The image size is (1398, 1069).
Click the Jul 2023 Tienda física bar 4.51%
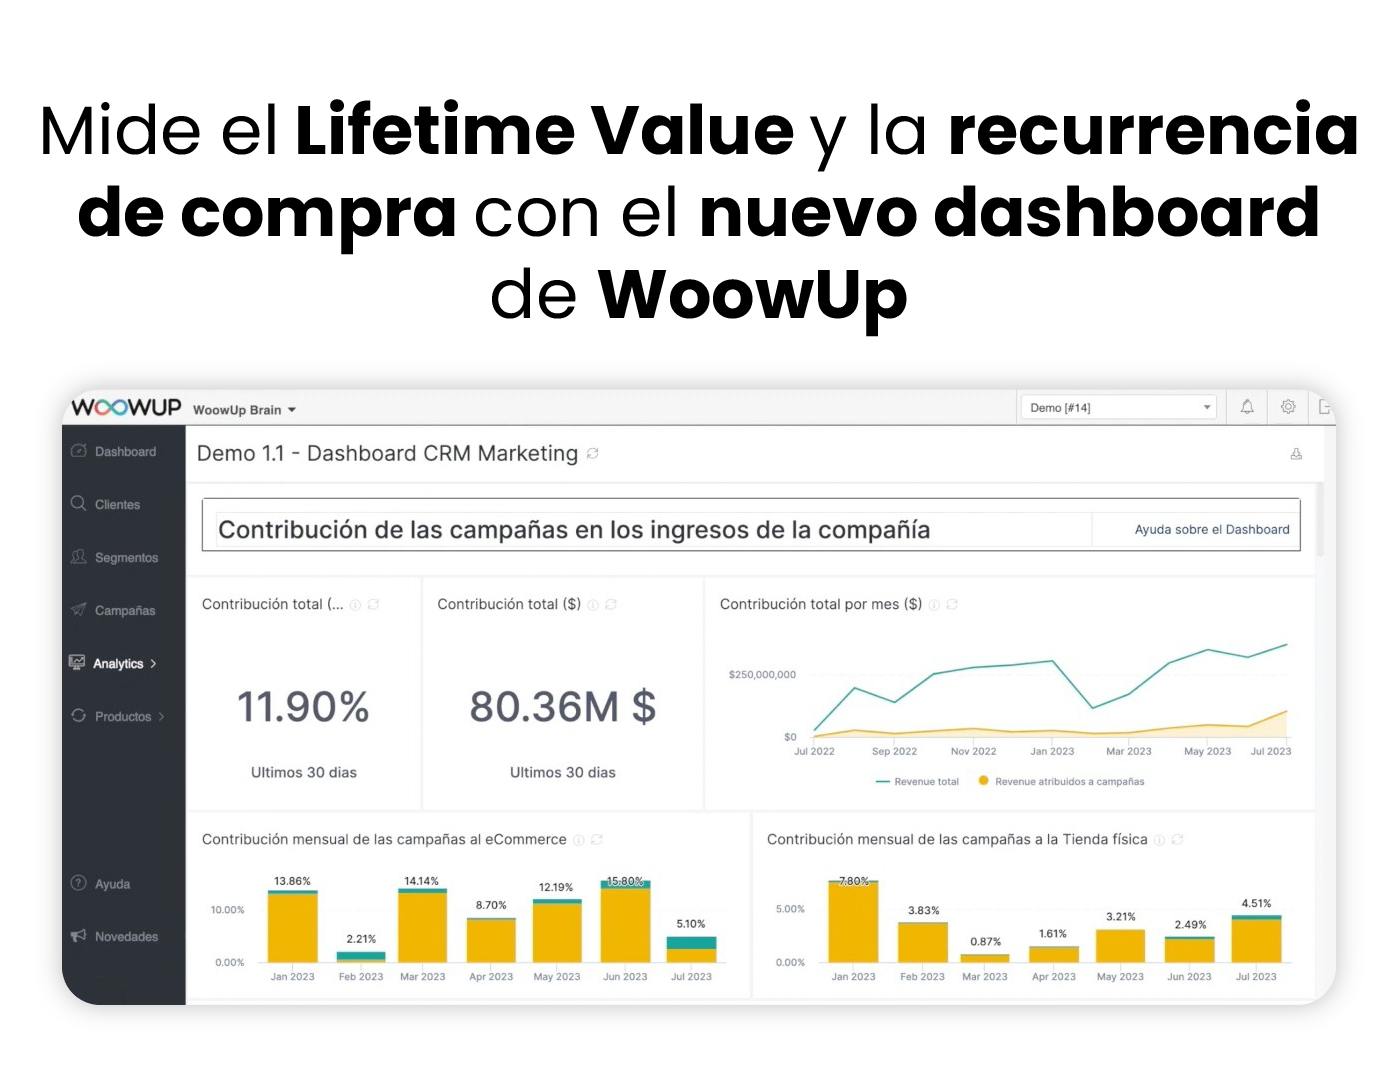tap(1257, 939)
